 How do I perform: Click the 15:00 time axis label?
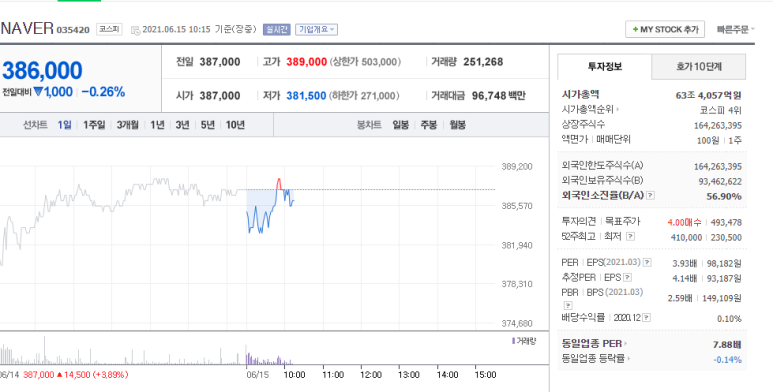tap(485, 375)
